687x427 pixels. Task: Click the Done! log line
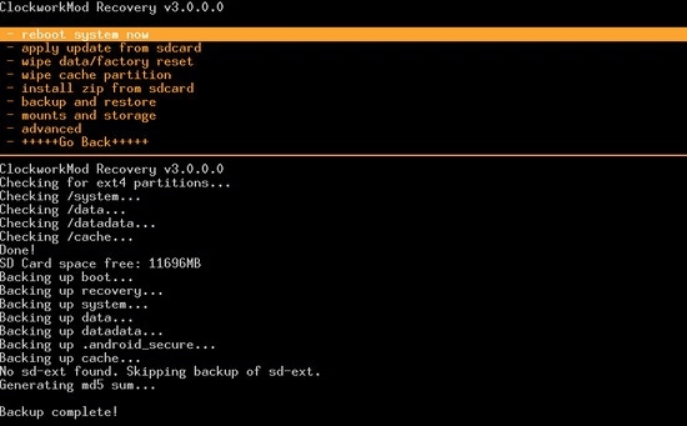pyautogui.click(x=17, y=250)
